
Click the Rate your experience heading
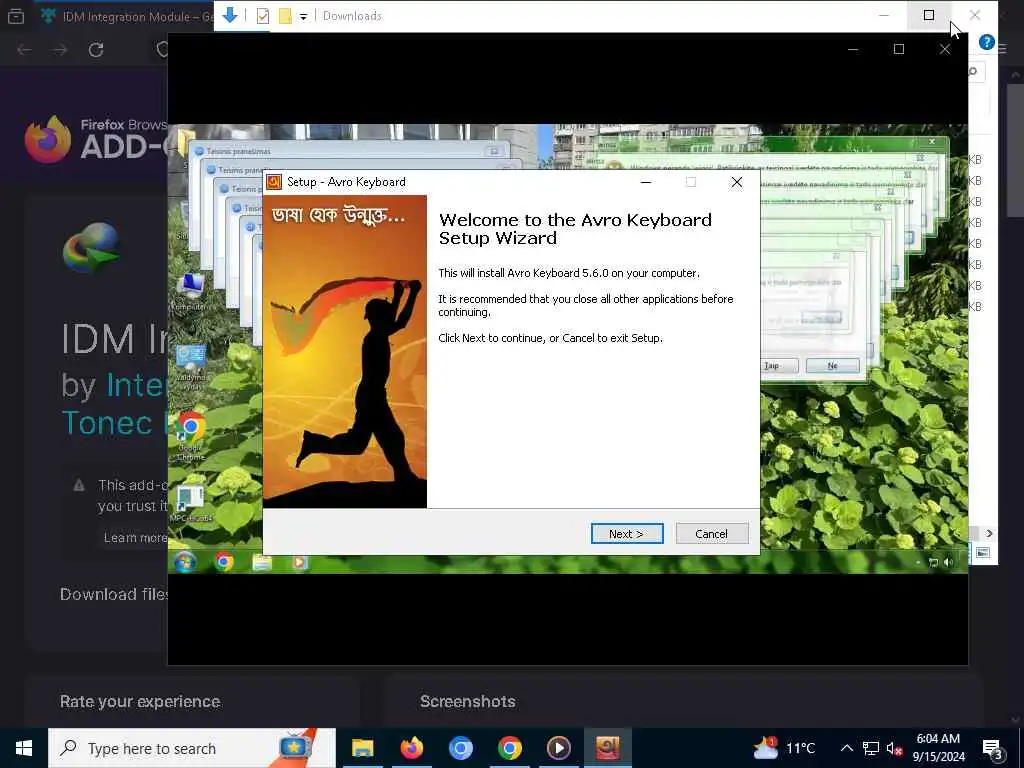(140, 701)
